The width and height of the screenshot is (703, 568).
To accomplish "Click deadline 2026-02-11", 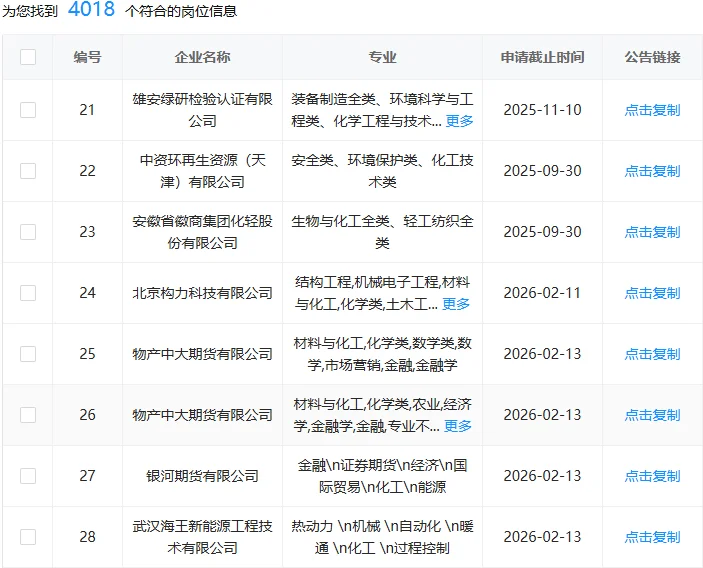I will point(542,293).
